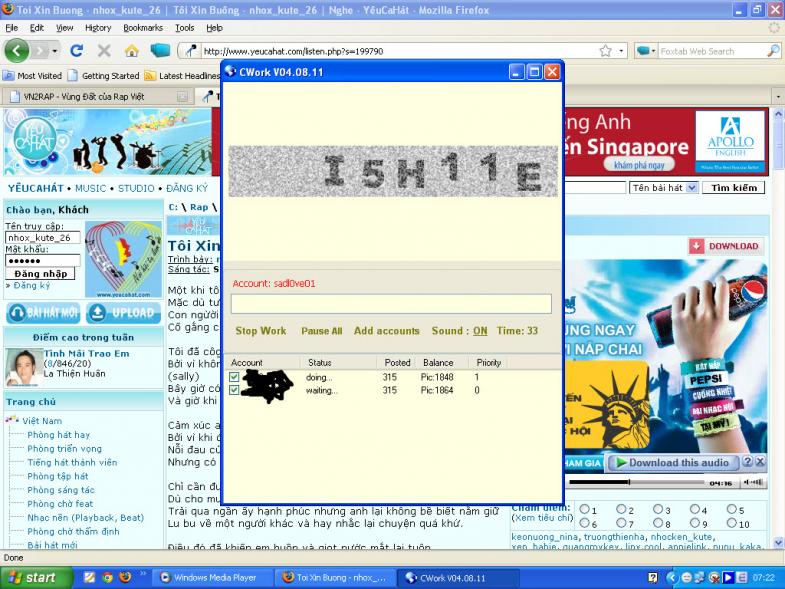This screenshot has height=589, width=785.
Task: Open Bookmarks menu in Firefox
Action: 143,28
